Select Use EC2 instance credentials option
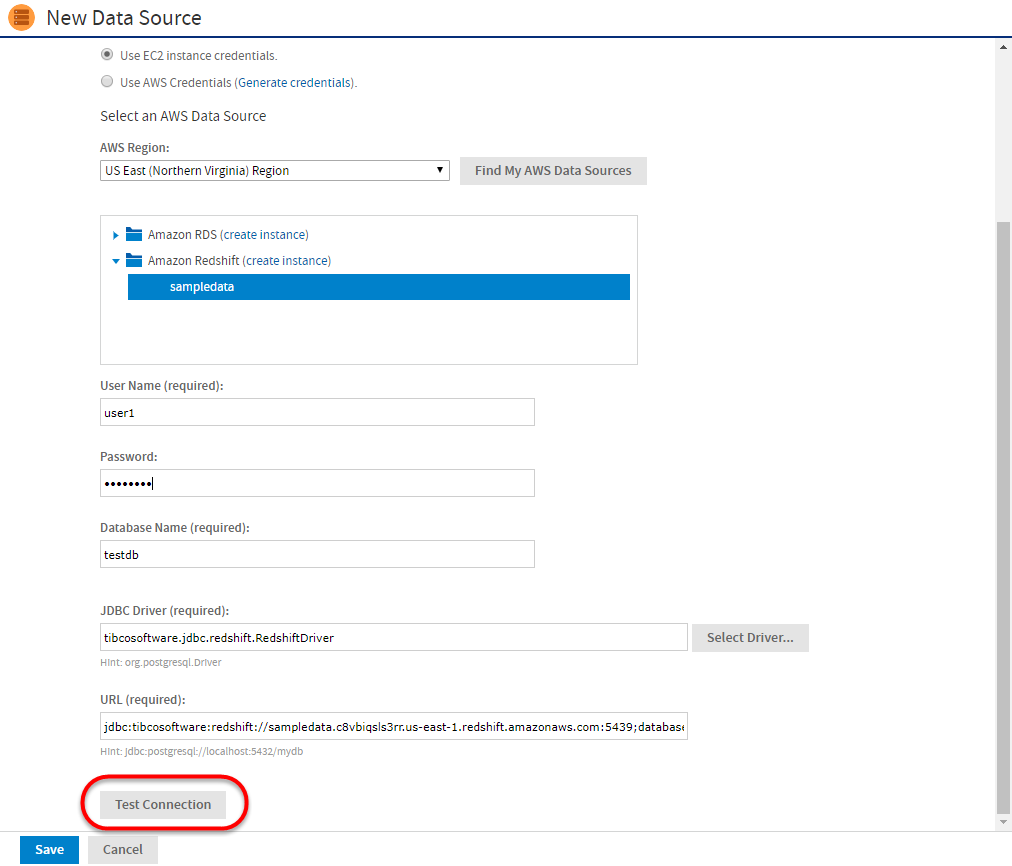1012x866 pixels. (107, 55)
